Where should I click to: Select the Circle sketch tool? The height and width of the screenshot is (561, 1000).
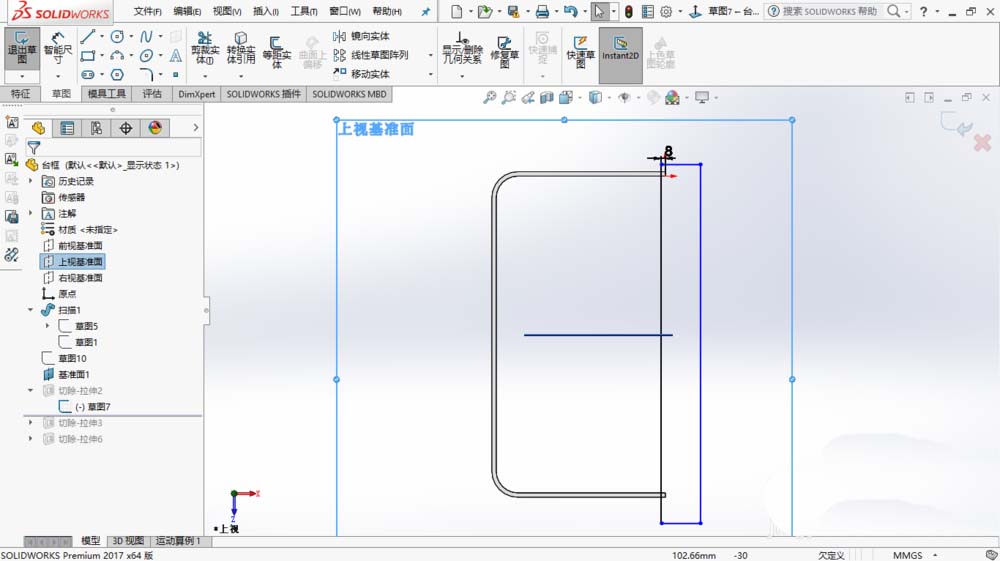click(x=117, y=36)
